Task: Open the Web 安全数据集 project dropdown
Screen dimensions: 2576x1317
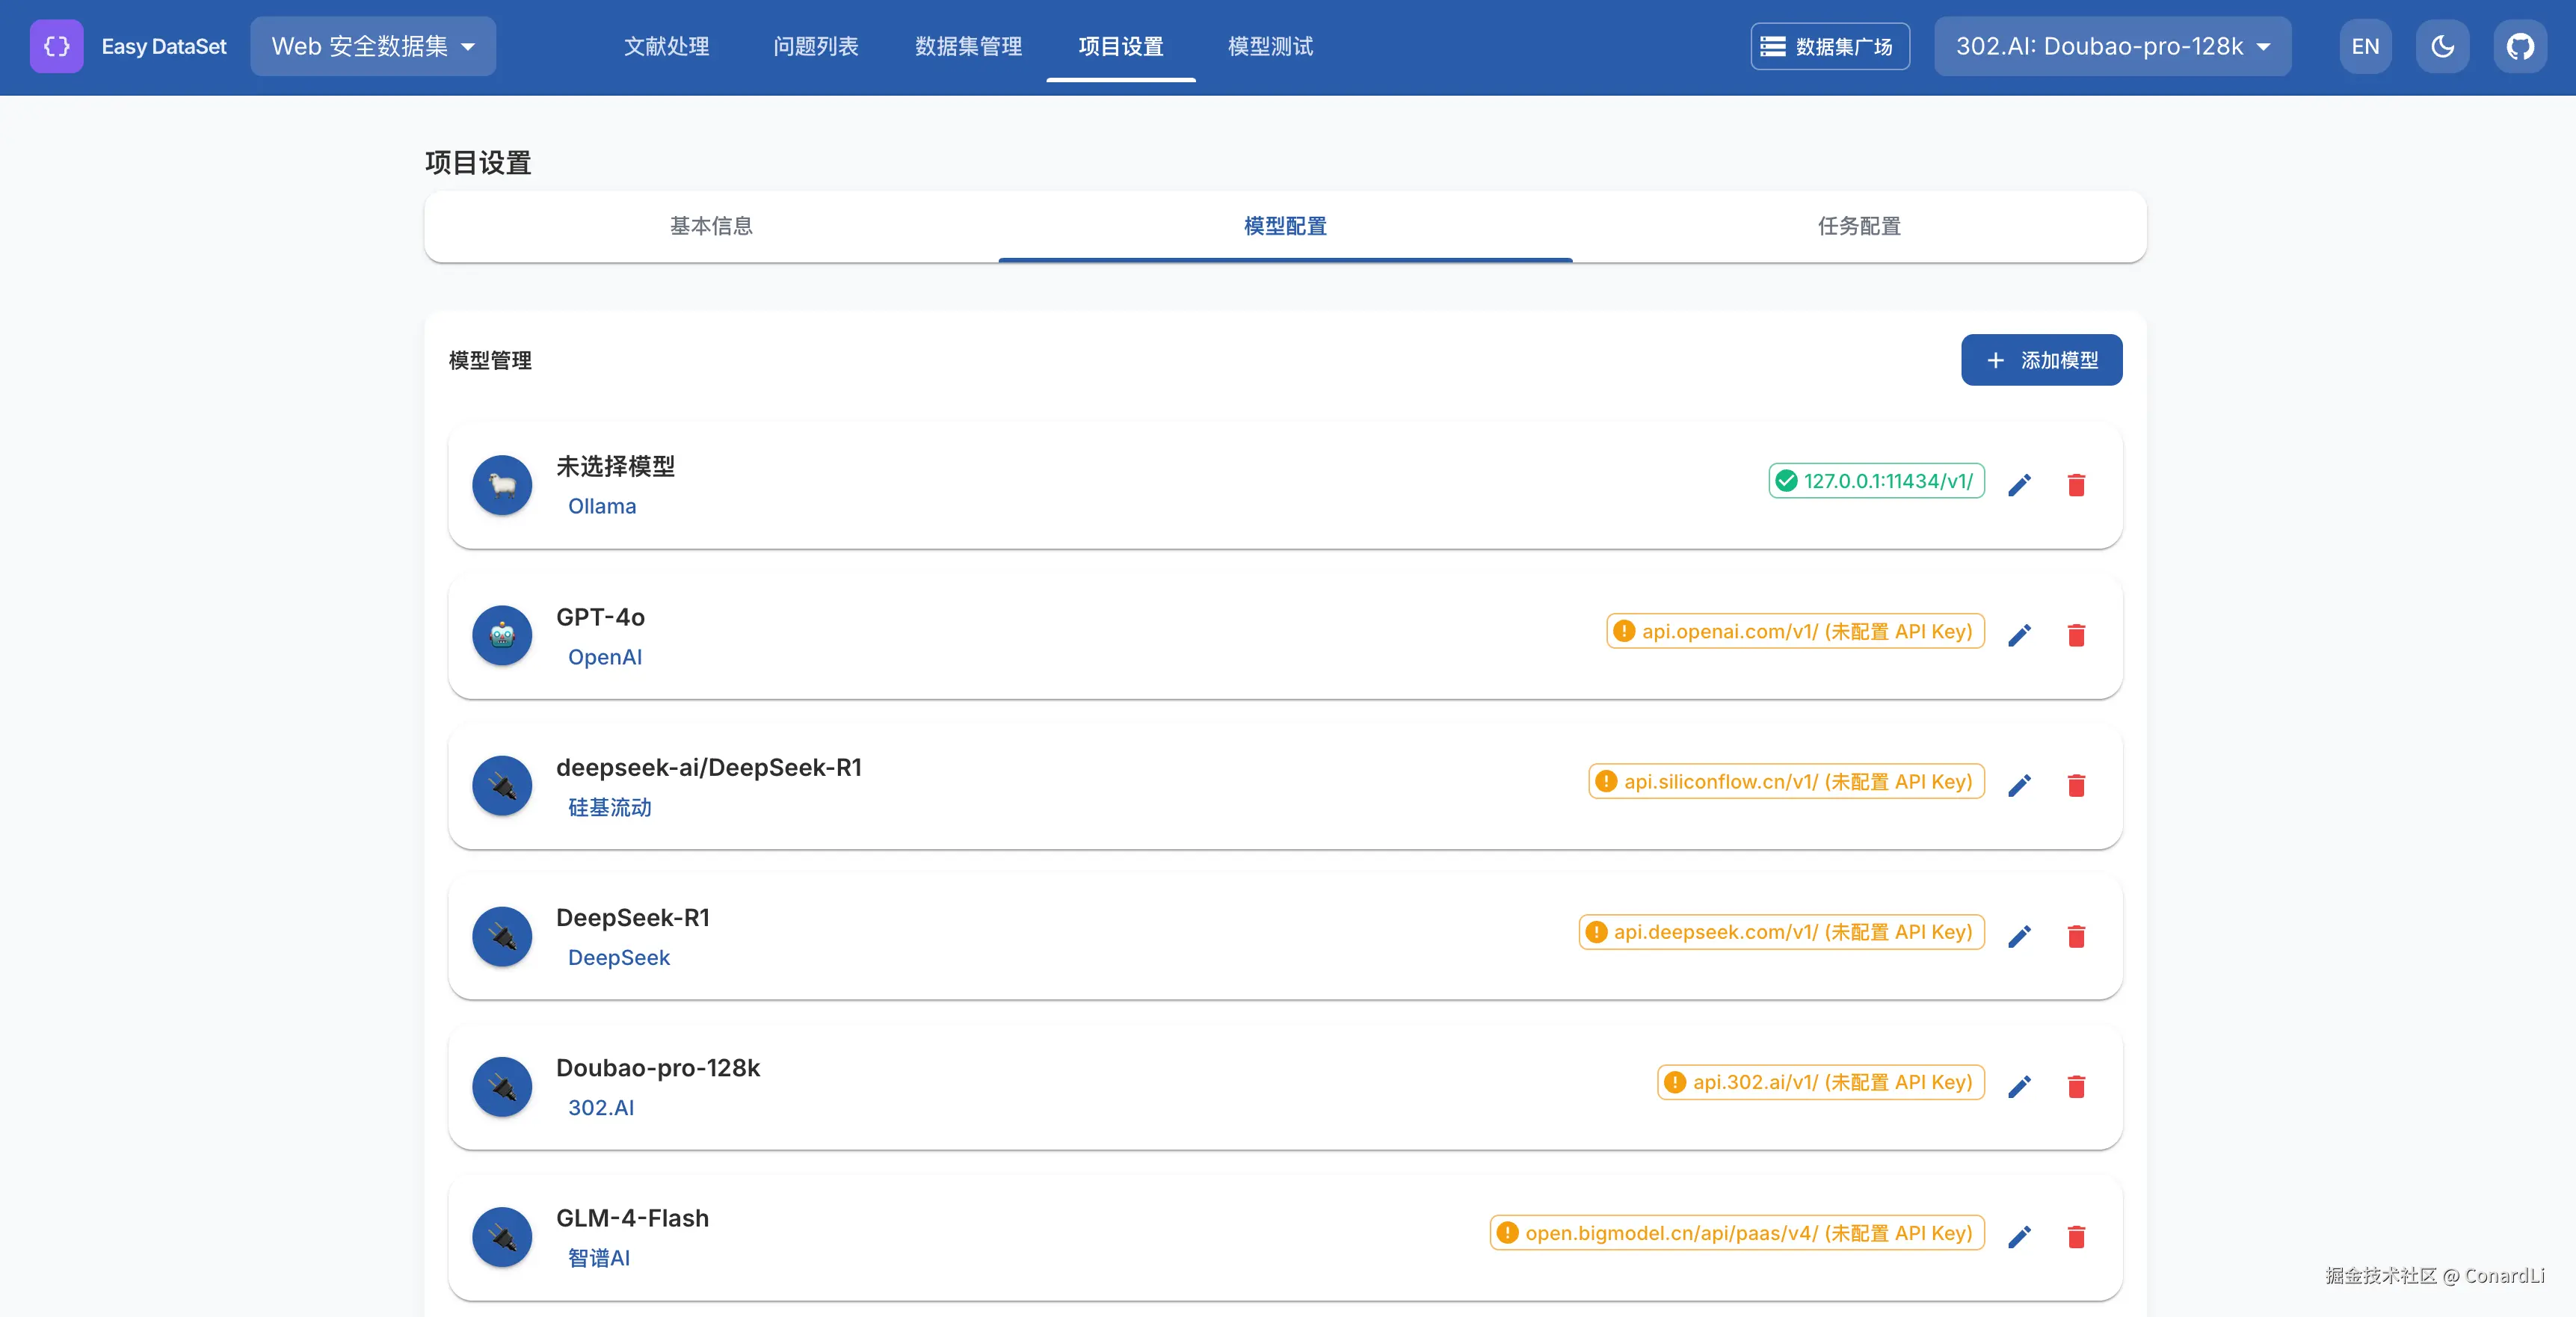Action: tap(373, 46)
